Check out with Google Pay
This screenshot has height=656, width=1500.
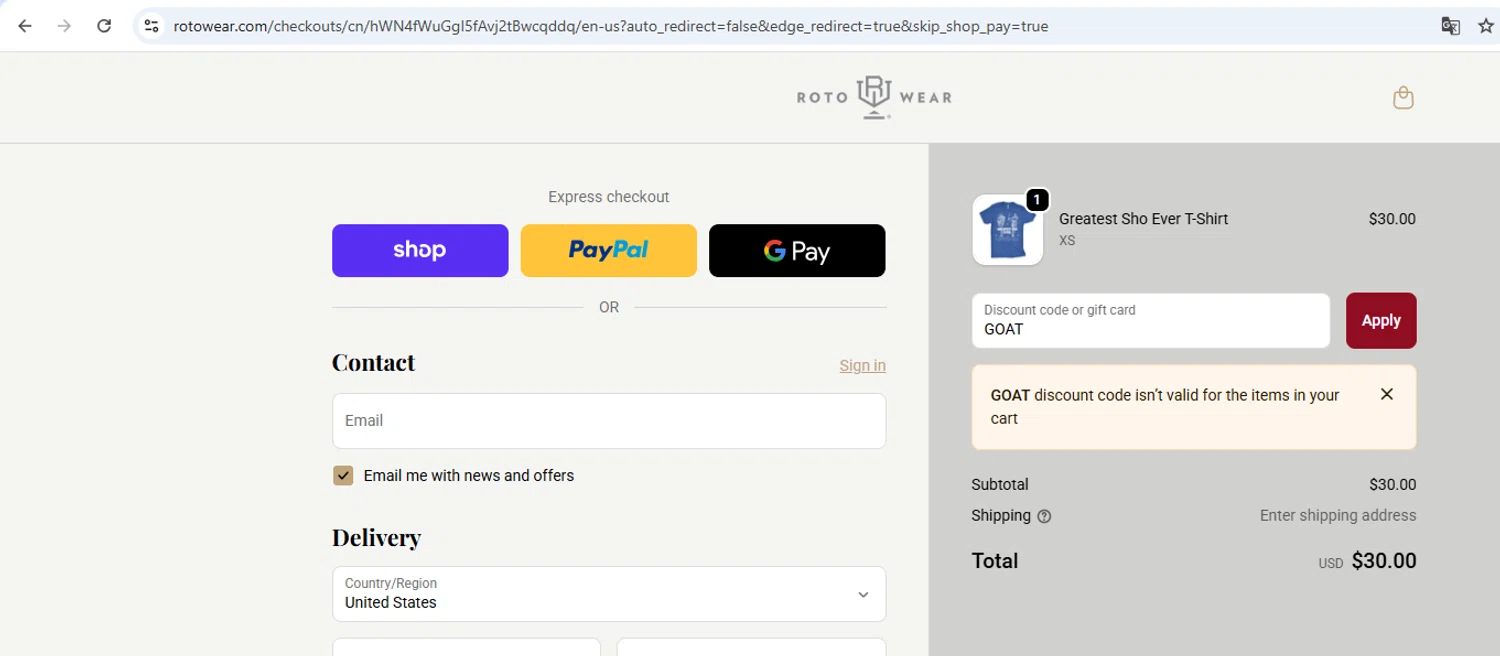coord(797,250)
